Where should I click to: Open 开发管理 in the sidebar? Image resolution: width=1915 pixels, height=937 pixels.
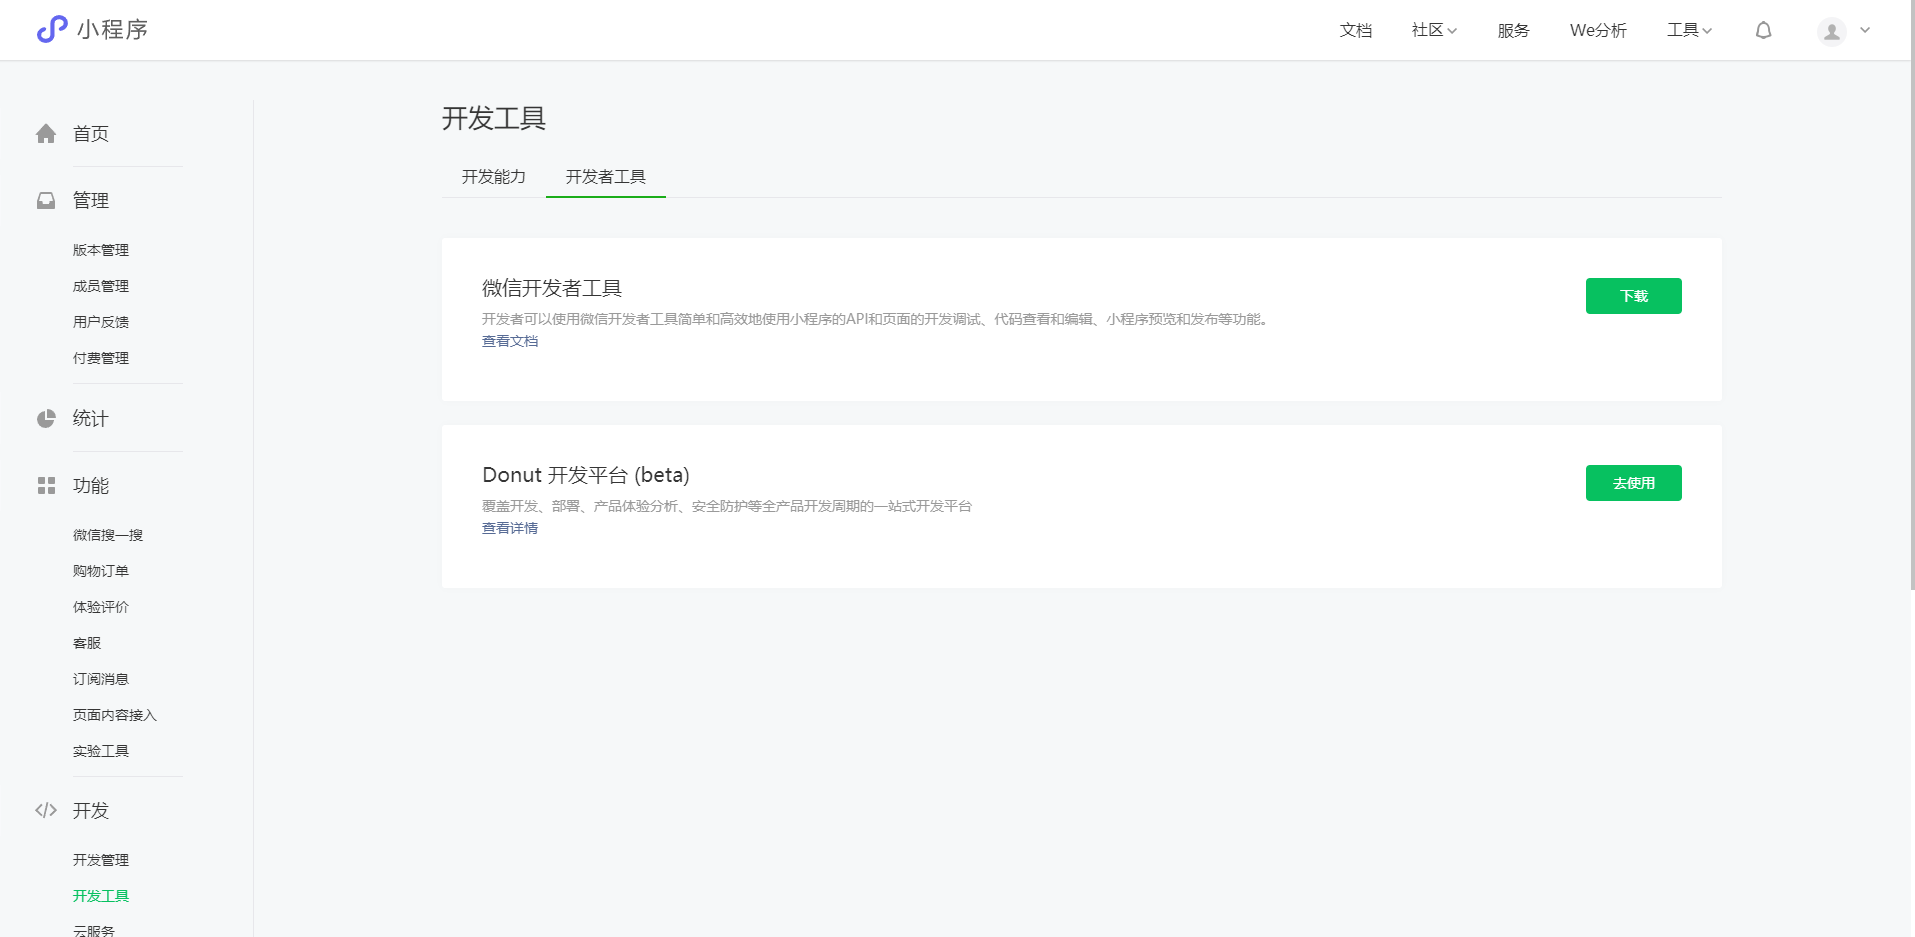click(101, 860)
